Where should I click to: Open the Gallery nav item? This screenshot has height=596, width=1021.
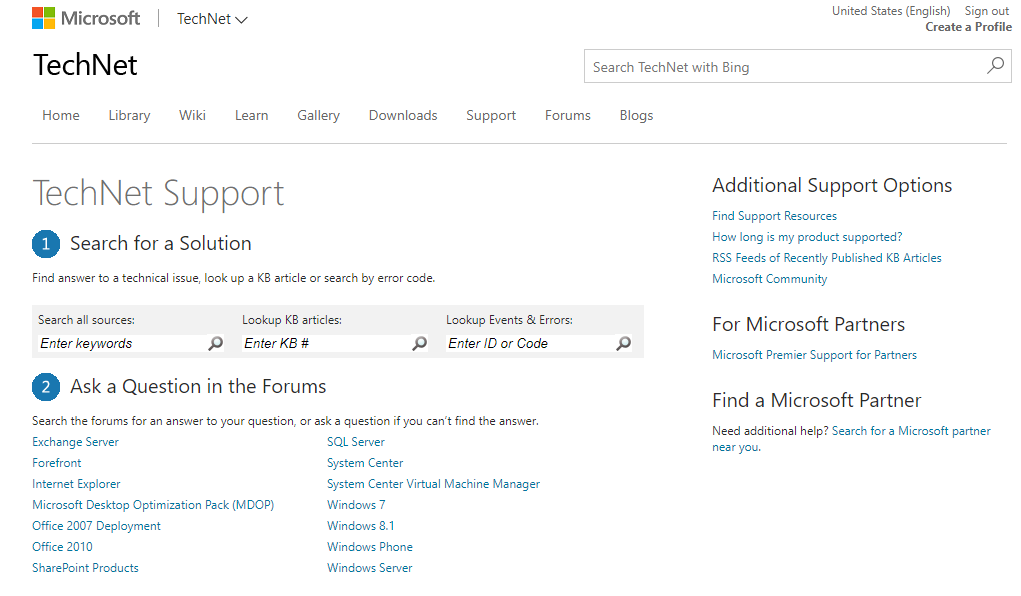(318, 115)
